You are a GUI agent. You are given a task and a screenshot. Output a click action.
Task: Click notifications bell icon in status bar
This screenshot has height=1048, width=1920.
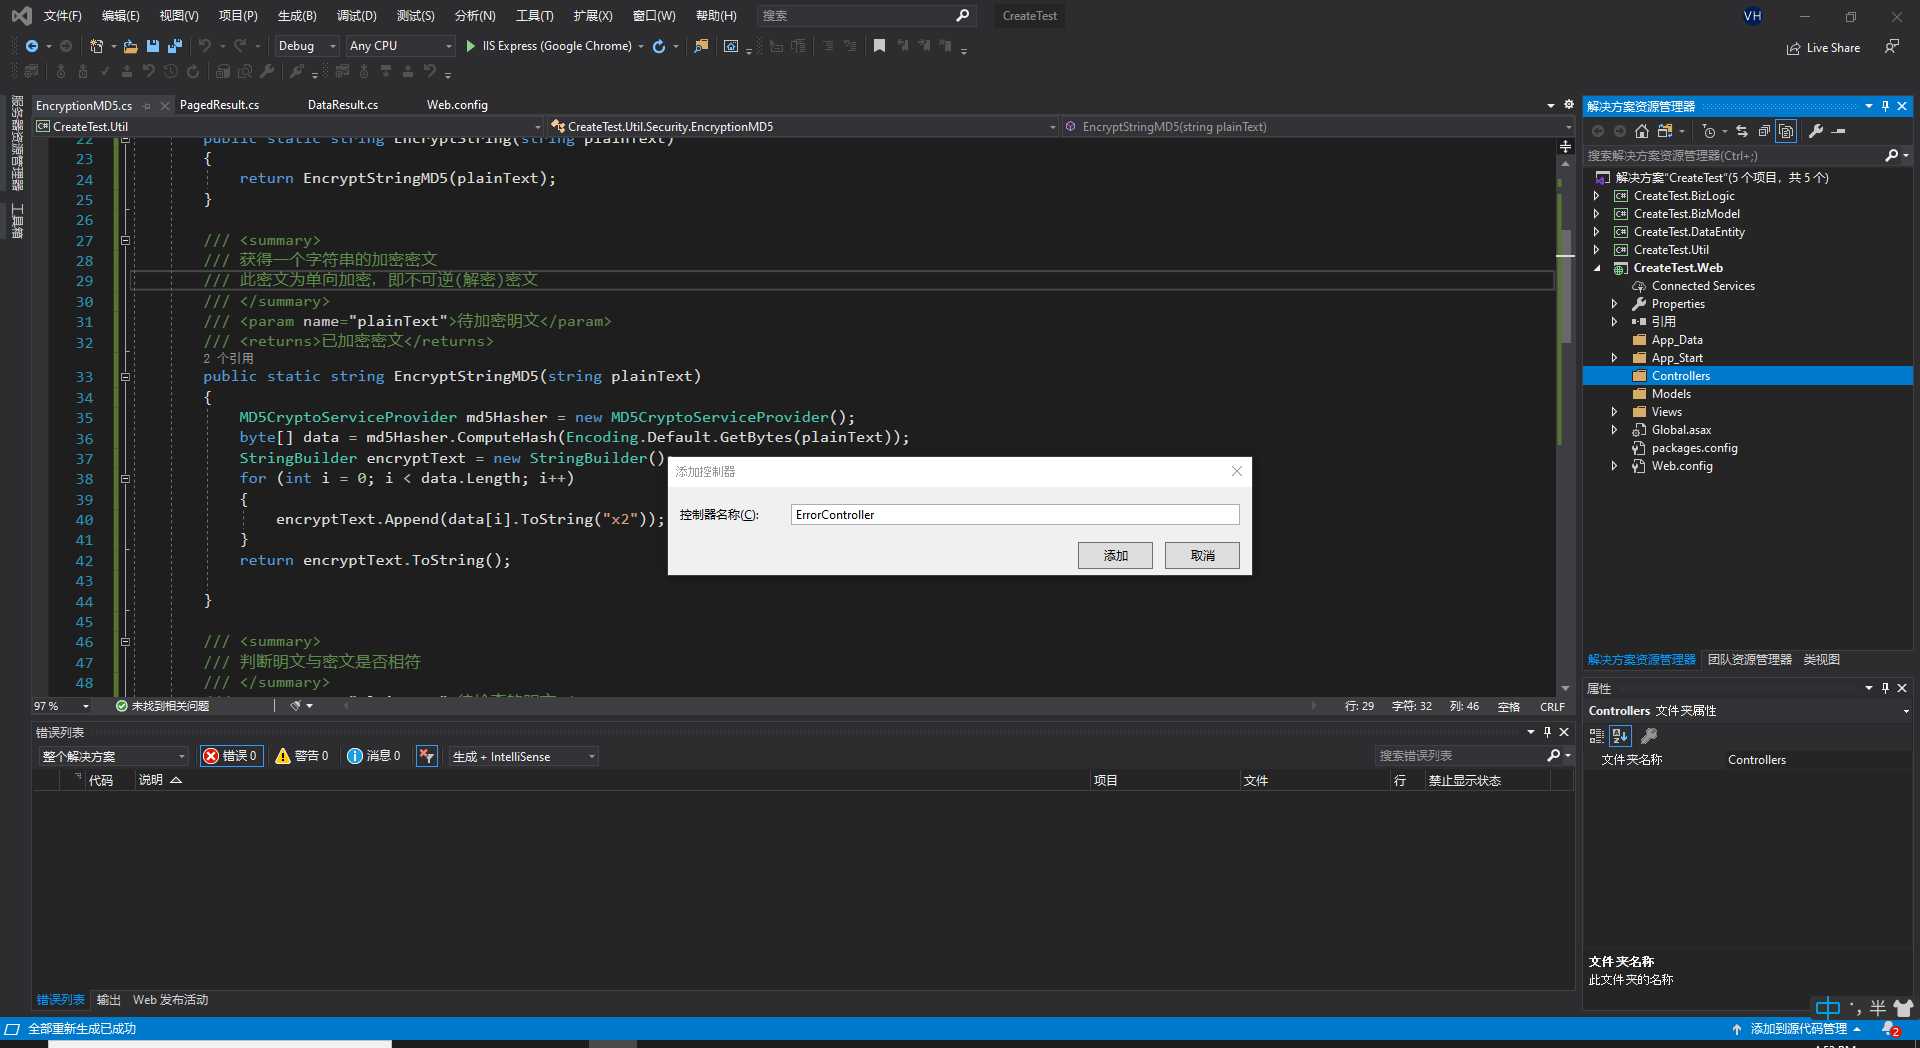pyautogui.click(x=1890, y=1029)
